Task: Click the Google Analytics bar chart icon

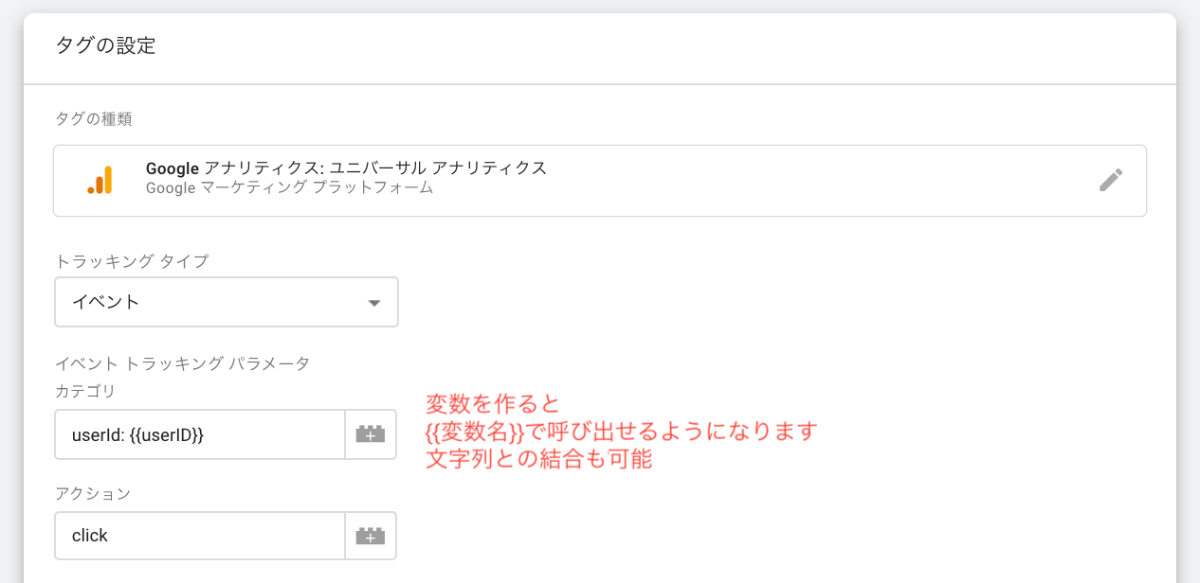Action: [x=100, y=180]
